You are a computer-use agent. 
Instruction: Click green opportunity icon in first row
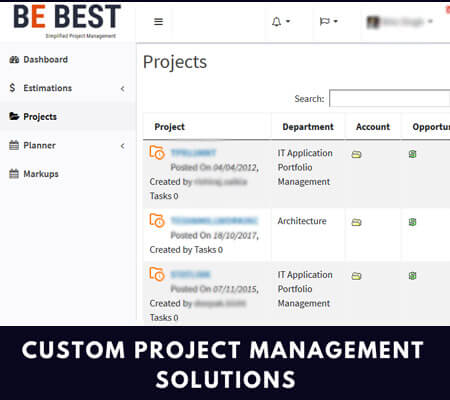(412, 154)
